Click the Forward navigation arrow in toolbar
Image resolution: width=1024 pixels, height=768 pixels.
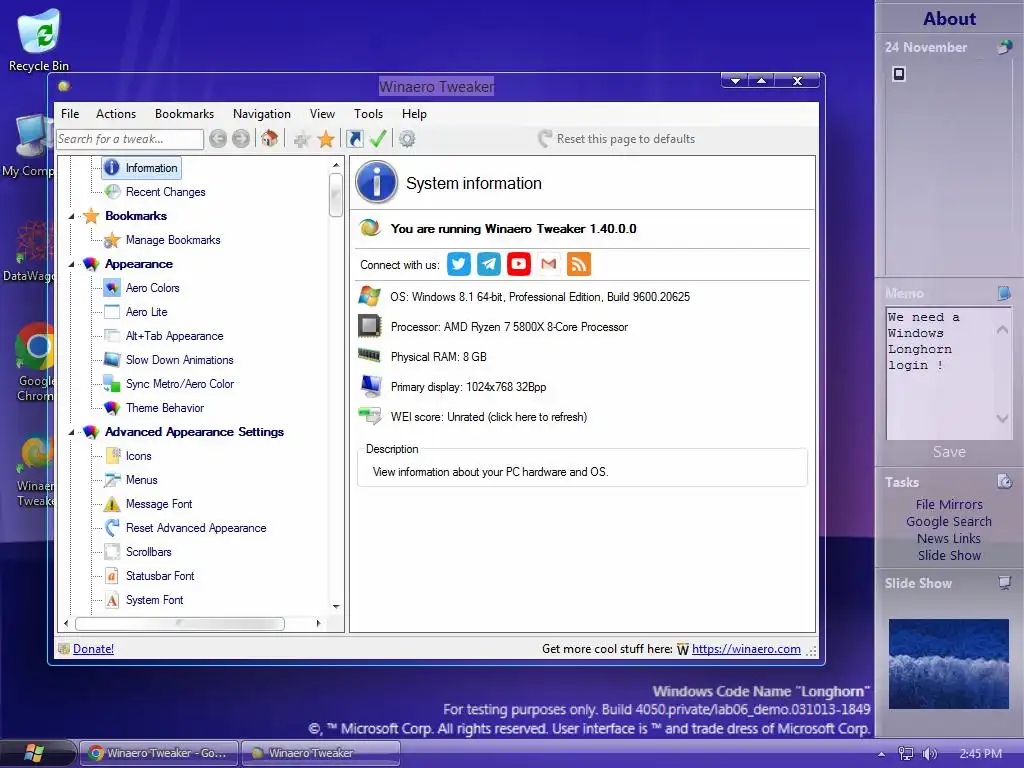[x=241, y=138]
